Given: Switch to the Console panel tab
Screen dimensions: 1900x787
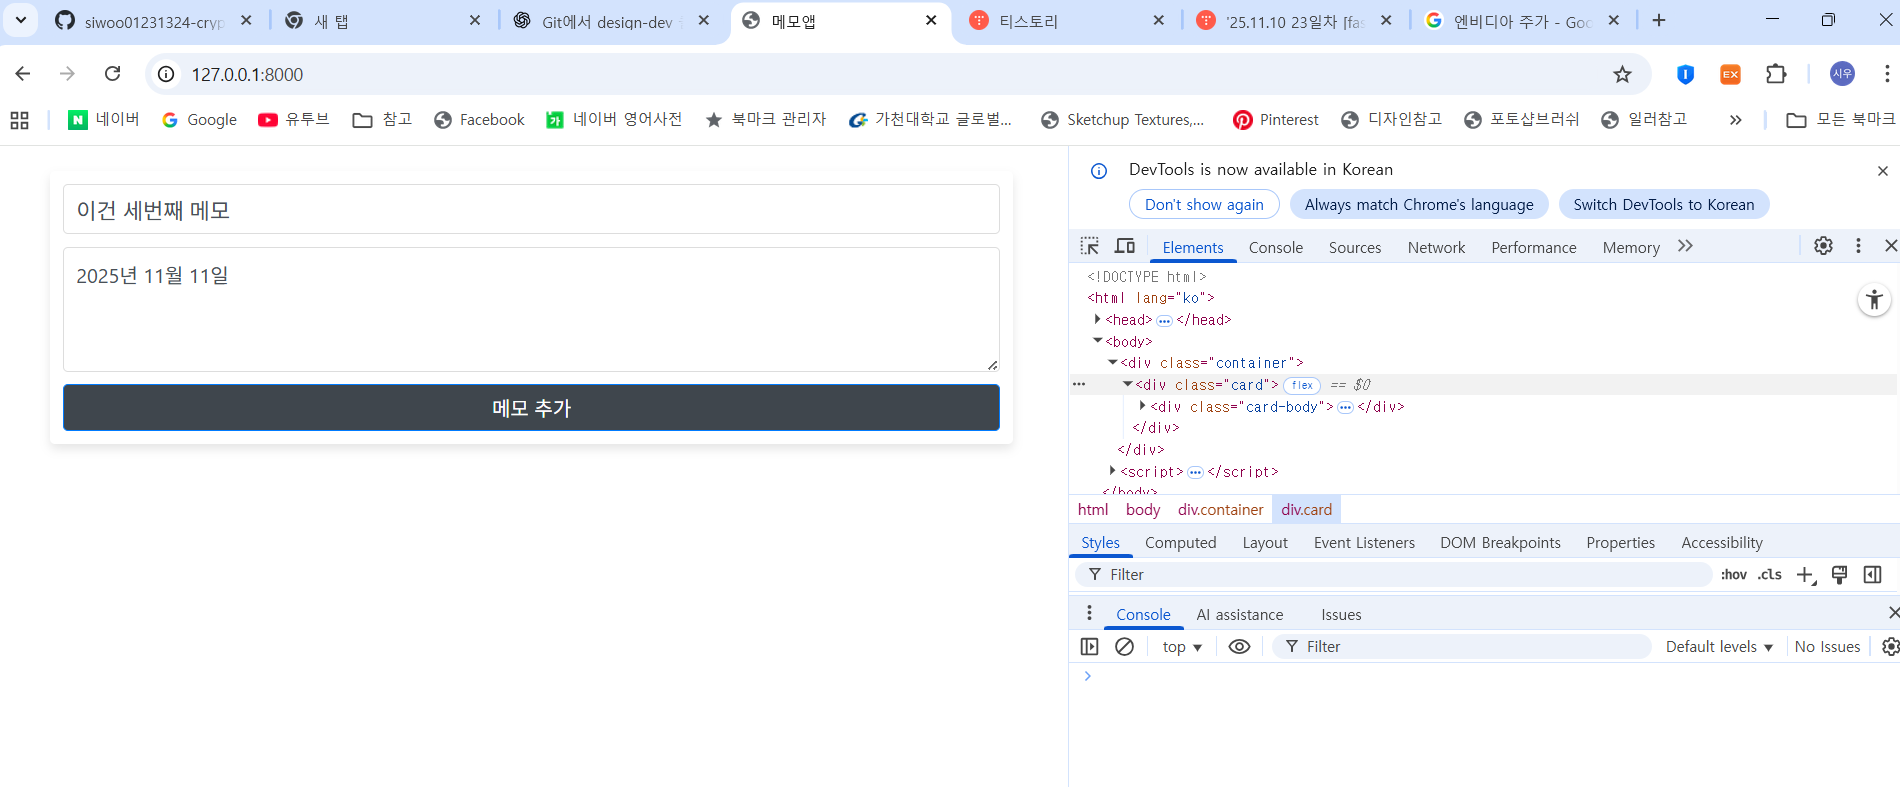Looking at the screenshot, I should pyautogui.click(x=1275, y=247).
